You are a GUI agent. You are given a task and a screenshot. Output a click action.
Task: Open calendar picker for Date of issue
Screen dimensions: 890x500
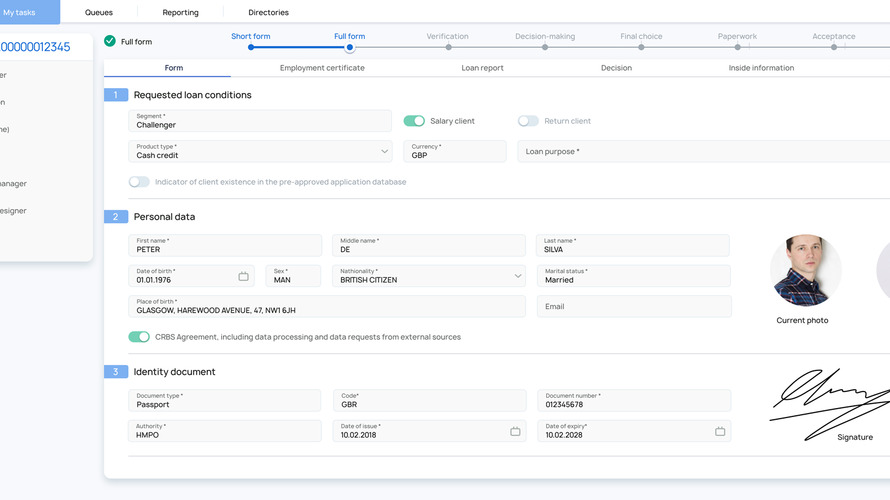[515, 431]
